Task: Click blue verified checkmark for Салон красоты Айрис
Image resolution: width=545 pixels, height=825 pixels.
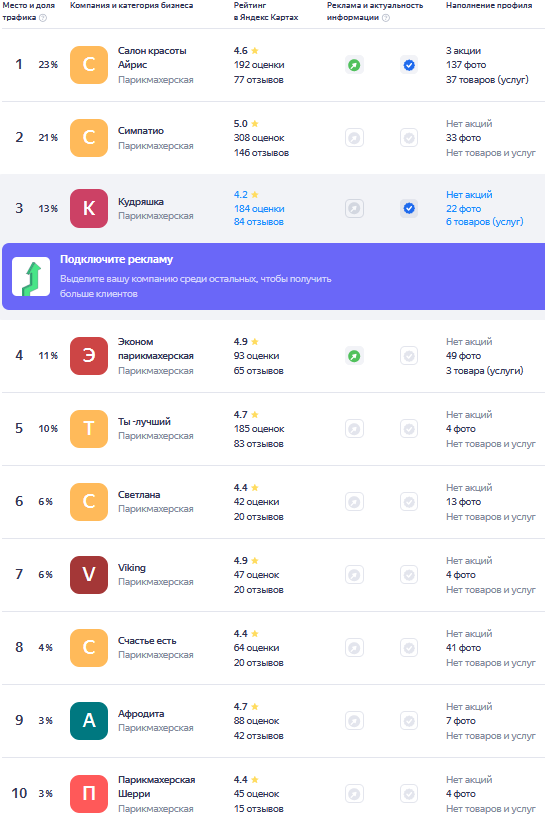Action: tap(409, 65)
